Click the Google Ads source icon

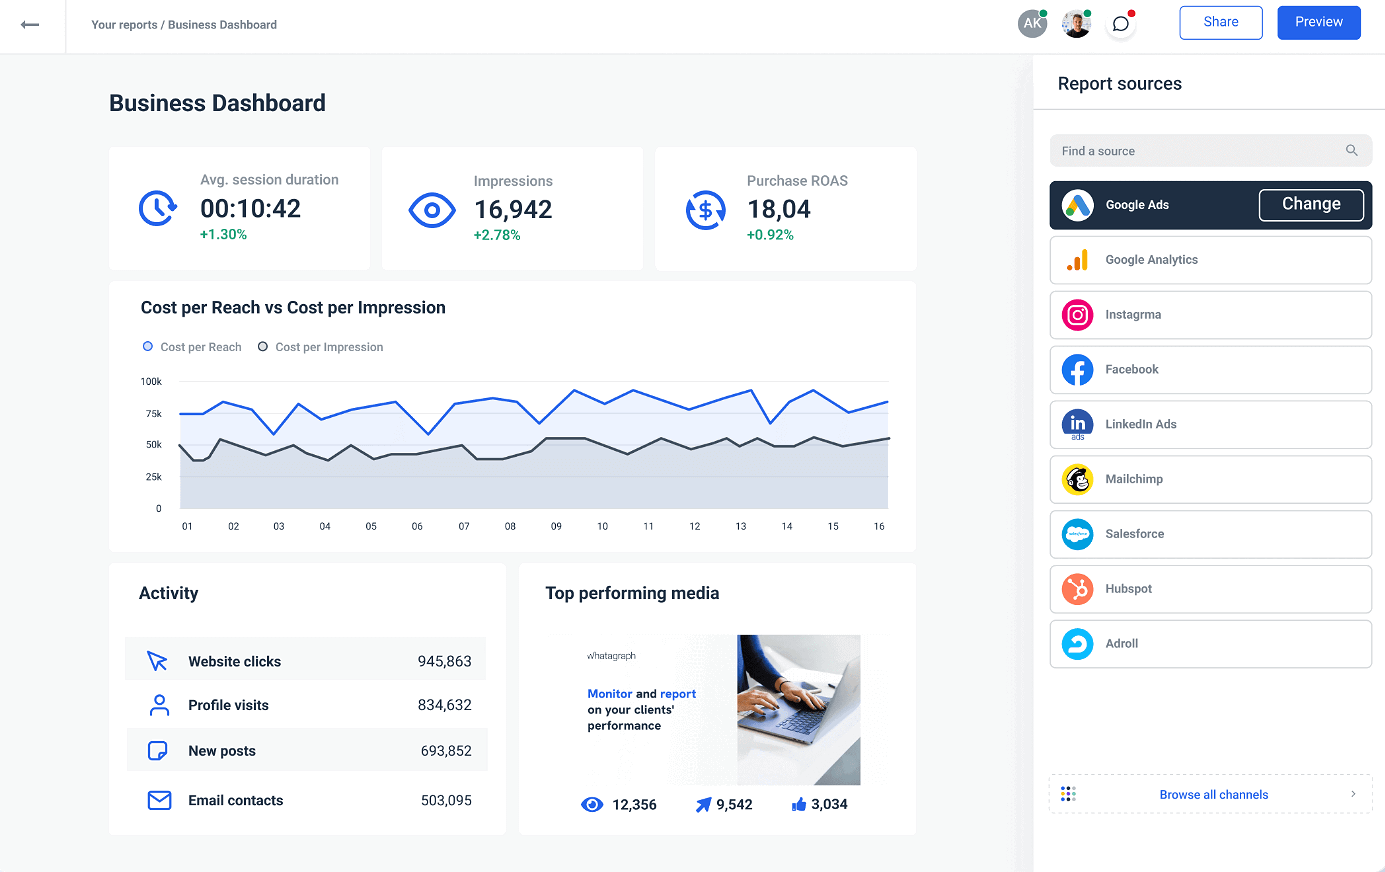pos(1077,205)
